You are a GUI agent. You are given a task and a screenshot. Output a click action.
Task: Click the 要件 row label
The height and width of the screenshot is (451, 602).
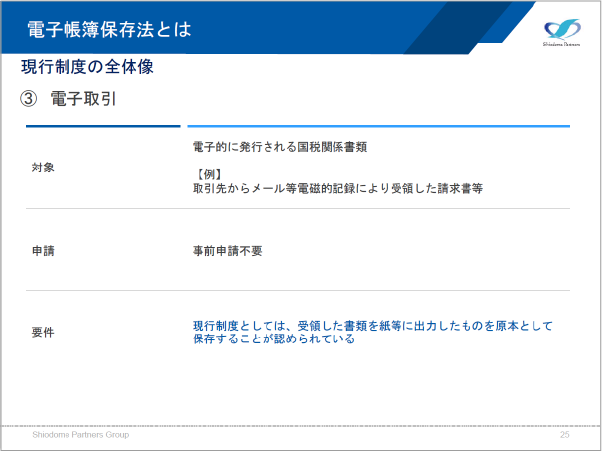pos(43,332)
